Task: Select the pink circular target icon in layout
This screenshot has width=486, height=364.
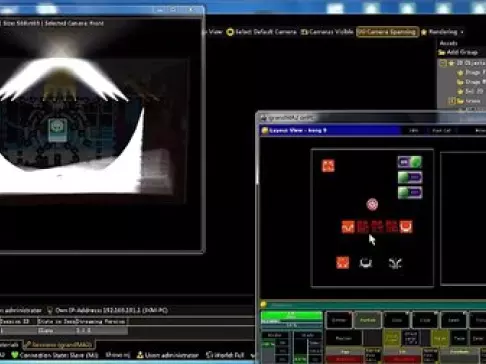Action: 372,204
